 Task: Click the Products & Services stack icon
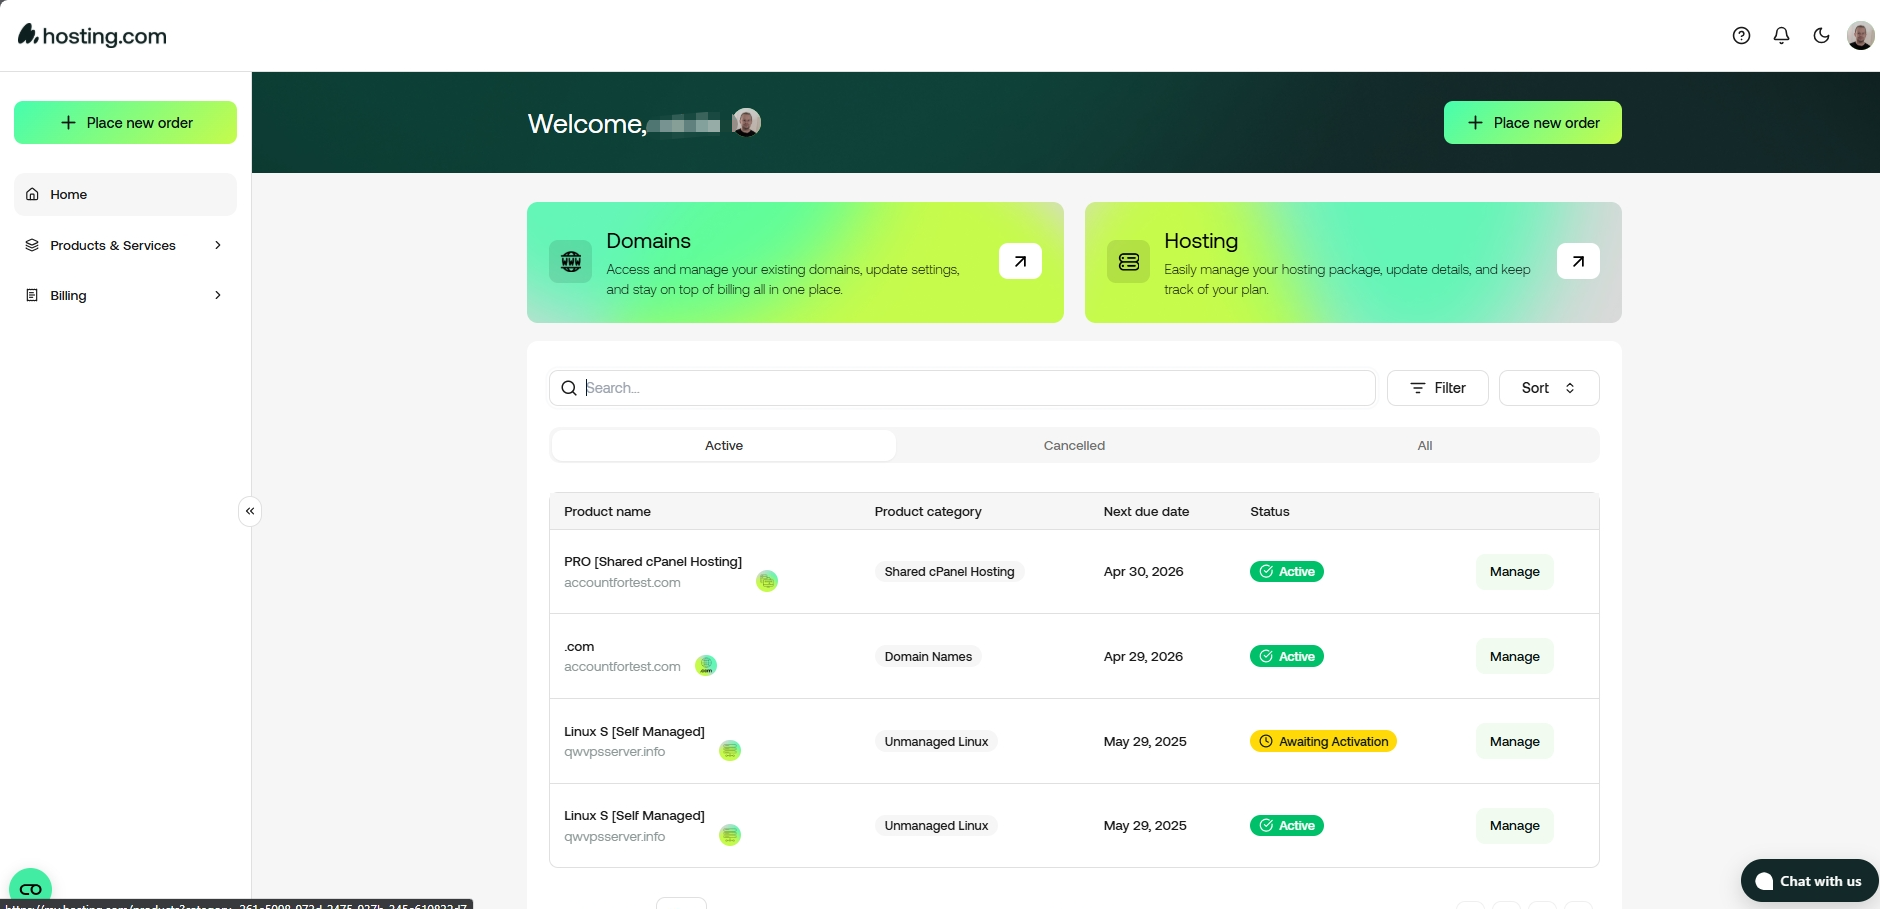point(32,245)
